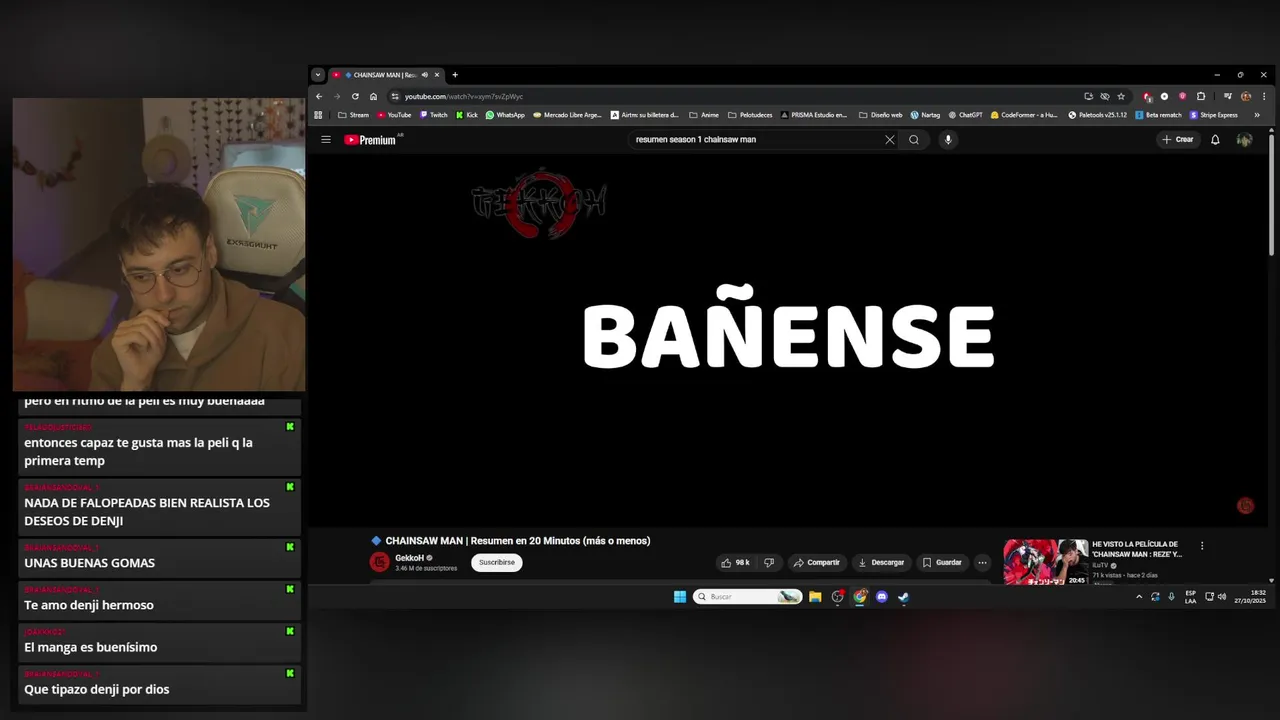Open the YouTube bookmark

pos(394,115)
